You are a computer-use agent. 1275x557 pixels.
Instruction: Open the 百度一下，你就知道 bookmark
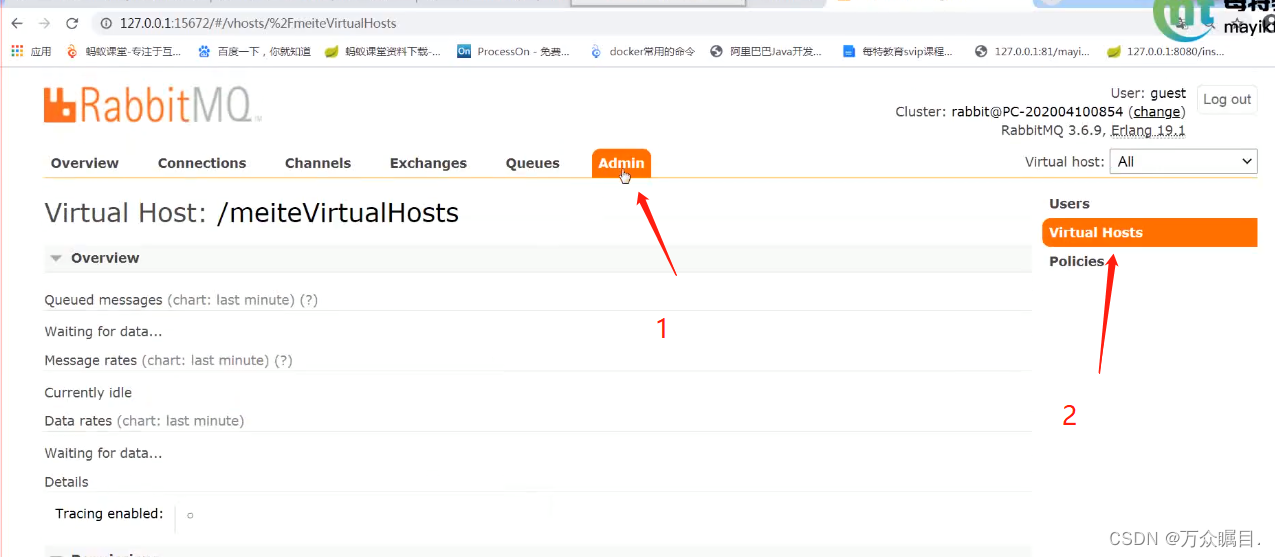pos(254,51)
